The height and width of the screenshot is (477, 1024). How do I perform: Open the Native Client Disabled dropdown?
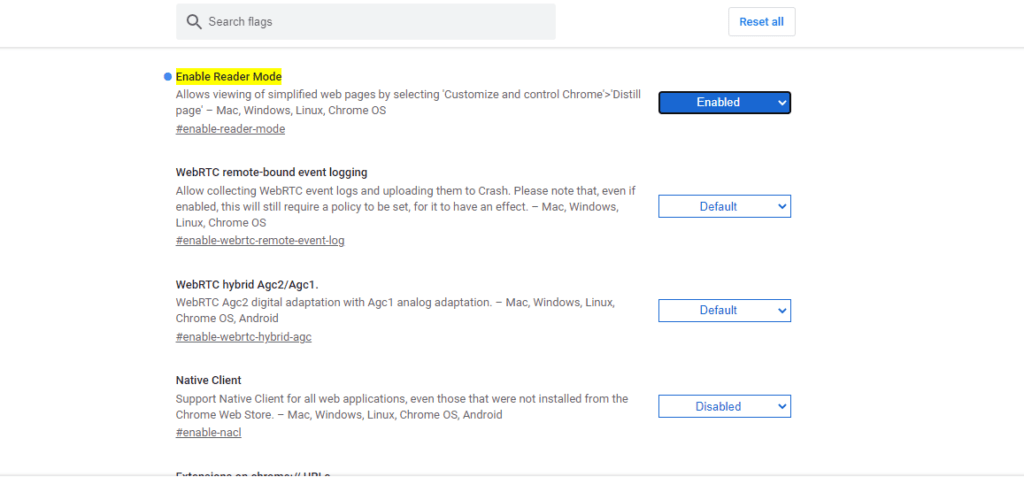pyautogui.click(x=724, y=406)
